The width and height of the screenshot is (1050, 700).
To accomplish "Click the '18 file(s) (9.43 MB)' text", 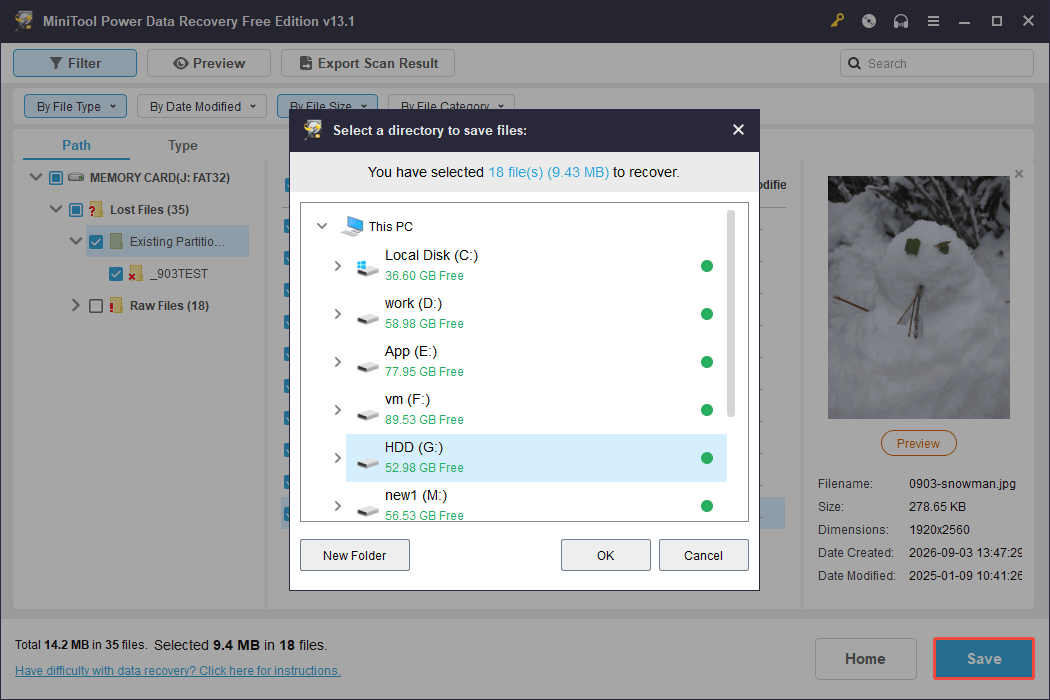I will tap(548, 172).
